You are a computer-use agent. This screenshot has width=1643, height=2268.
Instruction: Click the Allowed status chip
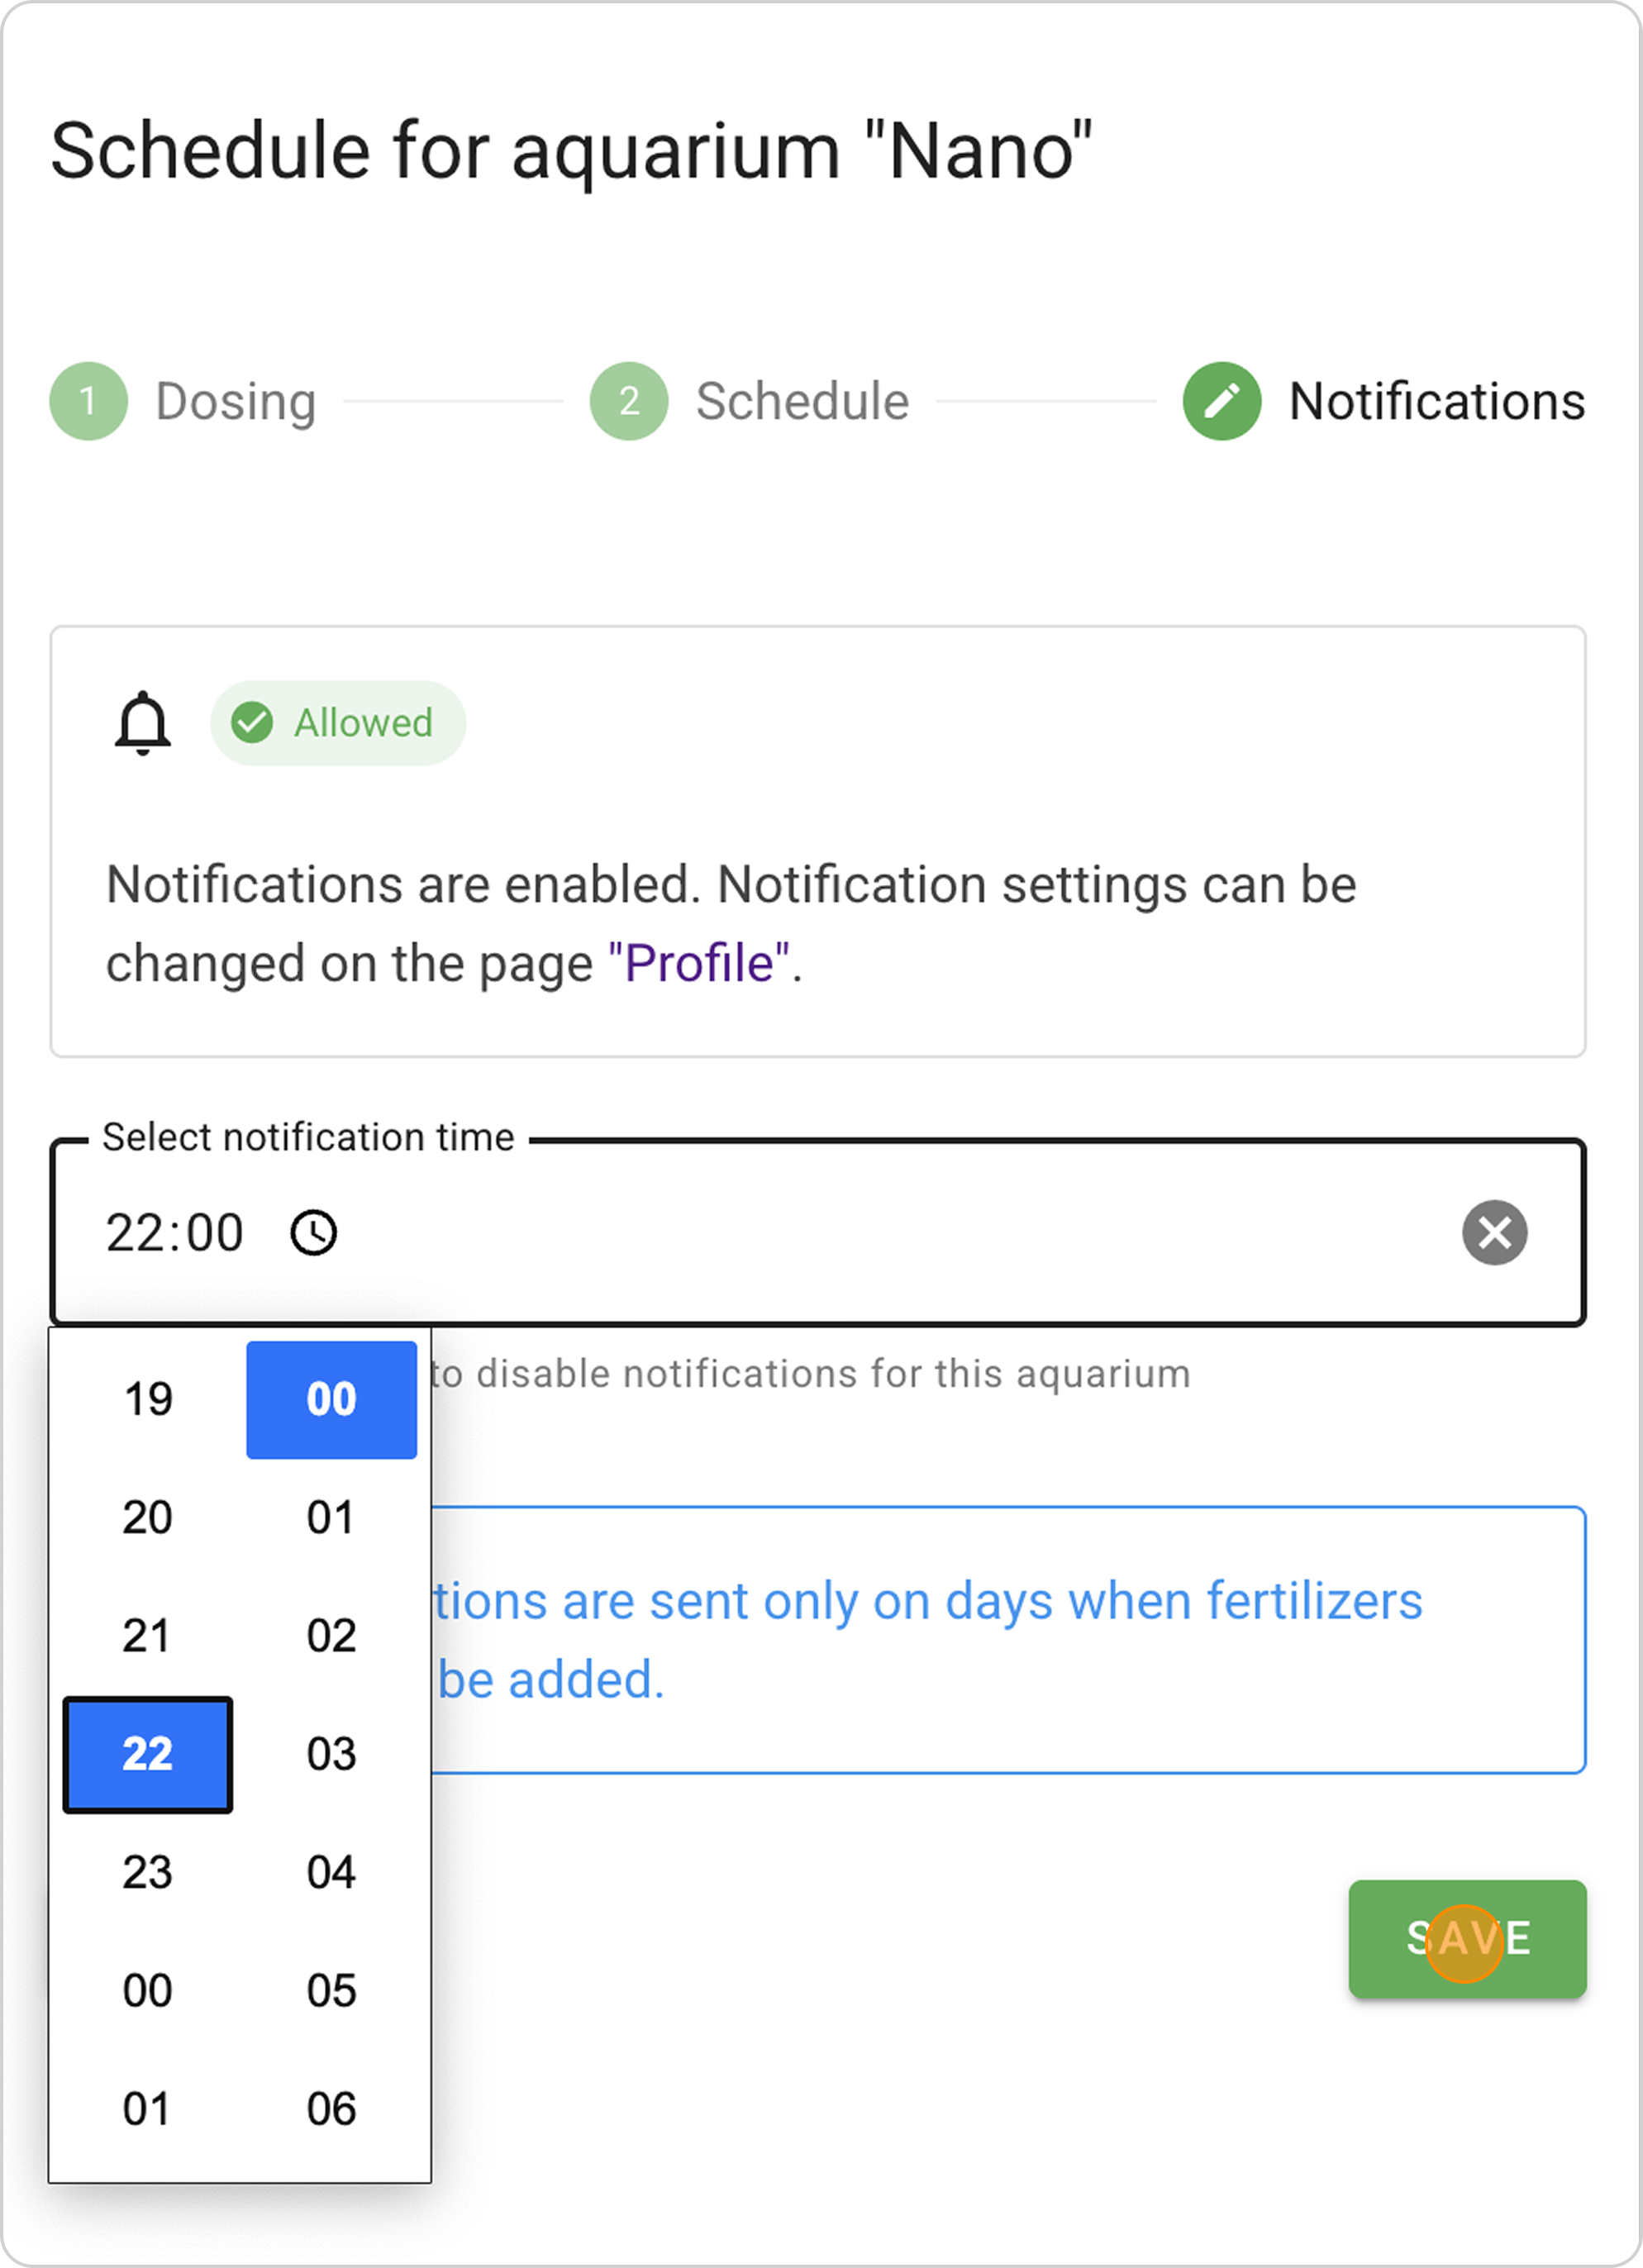tap(338, 723)
